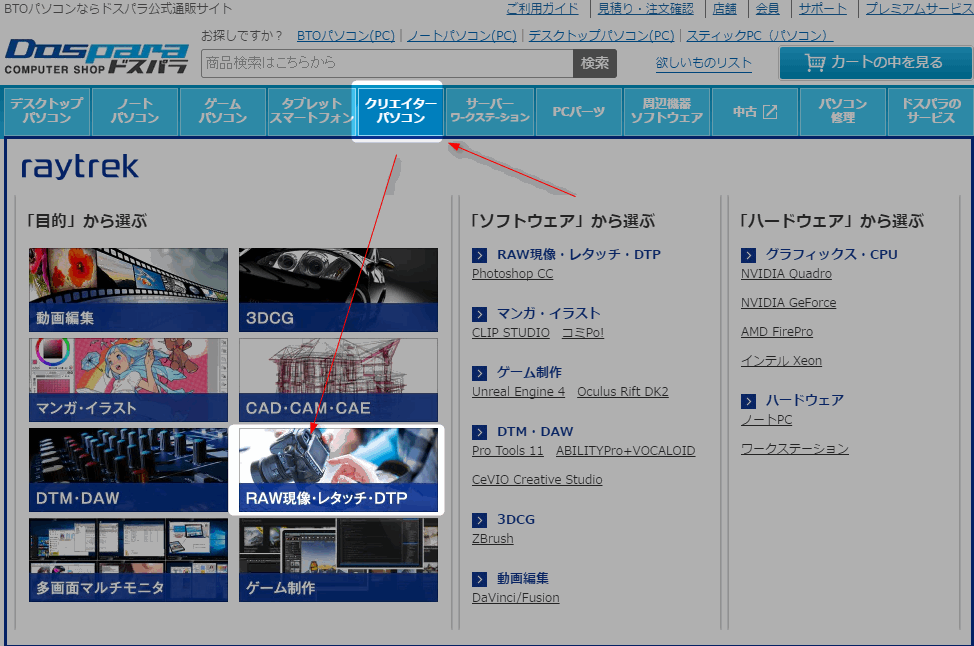Follow the スティックPC（パソコン） suggestion link

[x=760, y=36]
